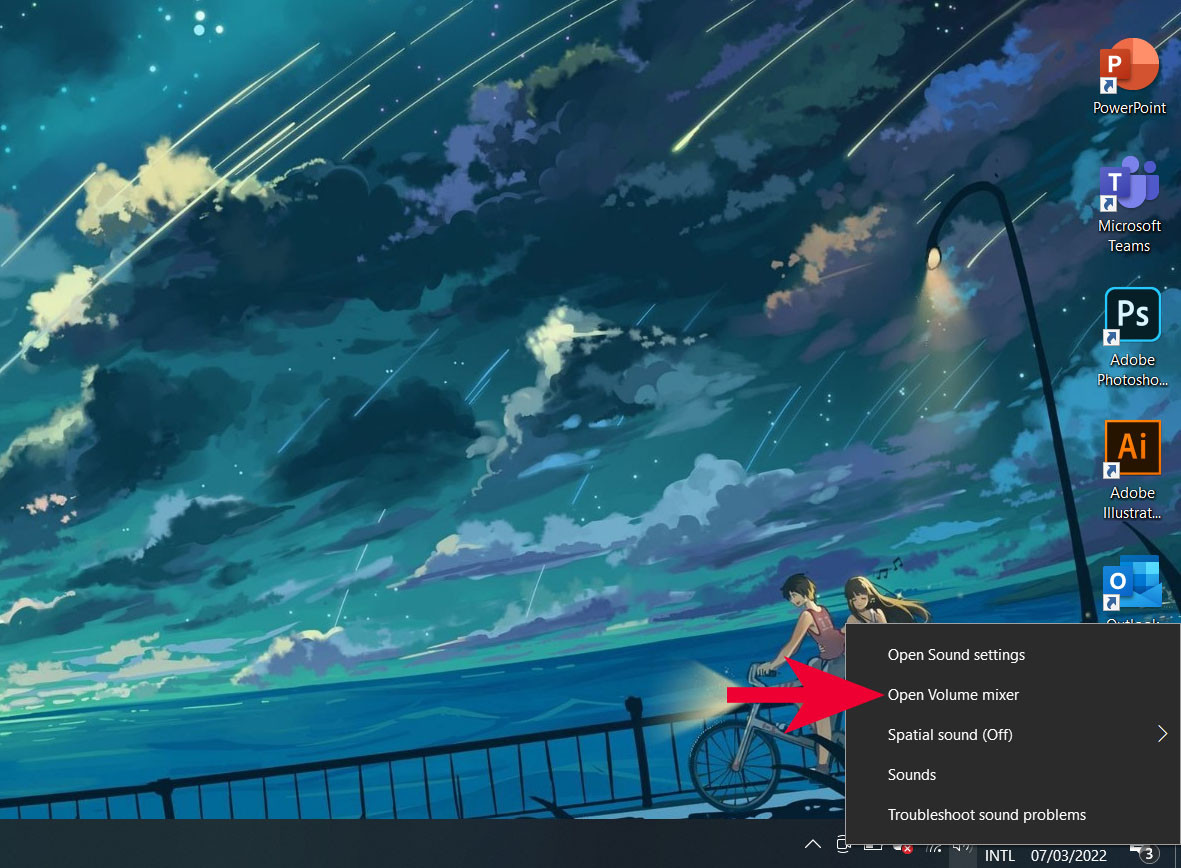This screenshot has width=1181, height=868.
Task: Click the INTL input language indicator
Action: tap(999, 856)
